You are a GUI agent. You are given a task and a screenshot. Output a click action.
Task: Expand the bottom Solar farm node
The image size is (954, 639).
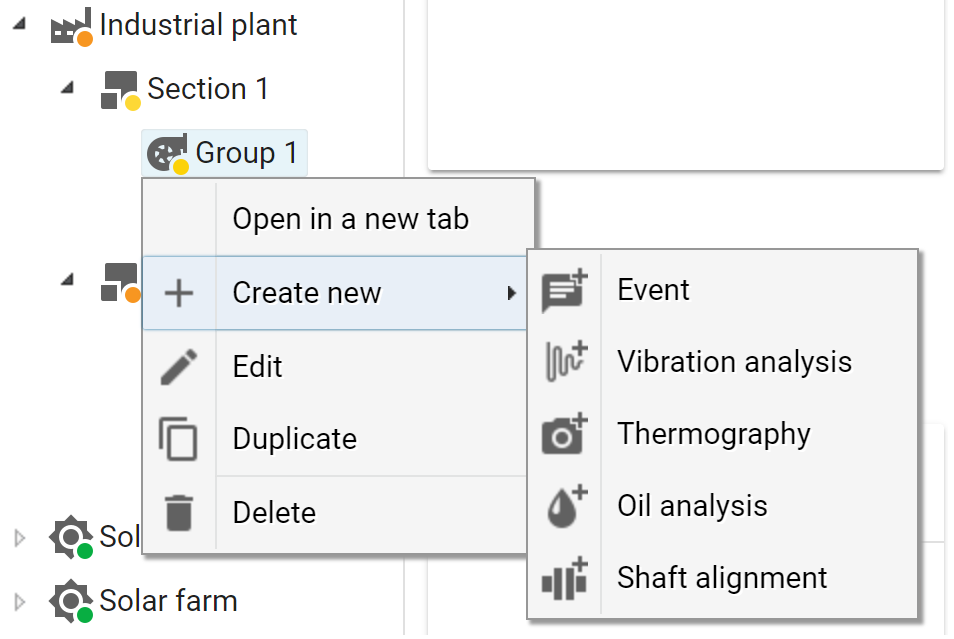18,601
